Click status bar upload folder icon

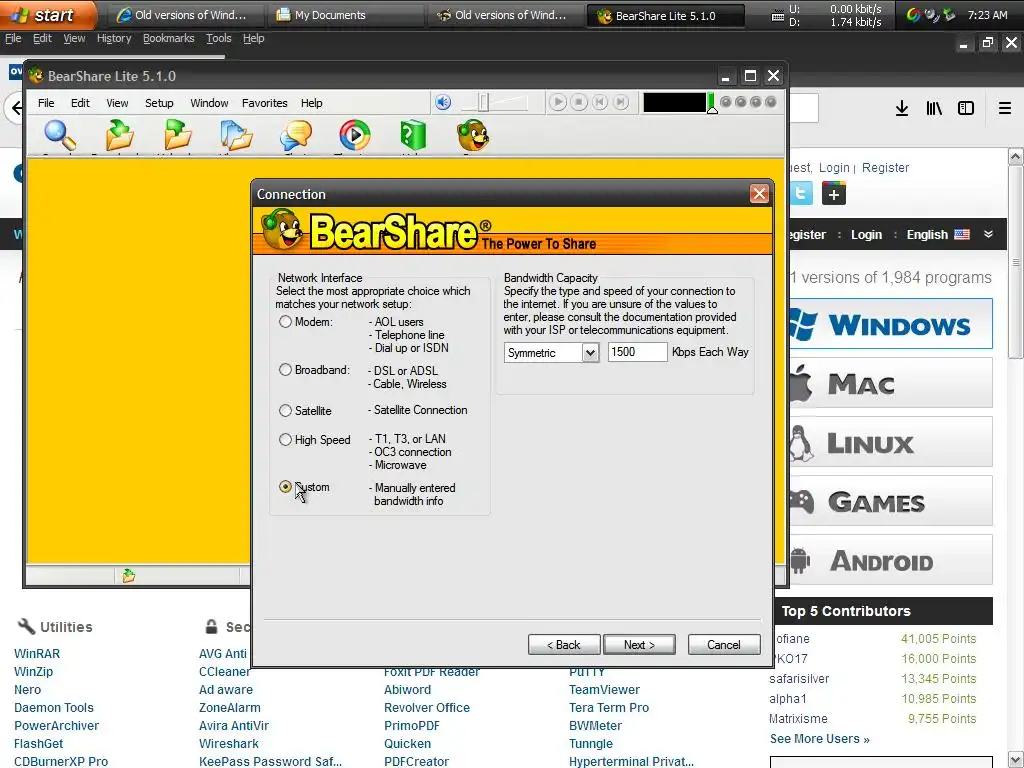(129, 575)
